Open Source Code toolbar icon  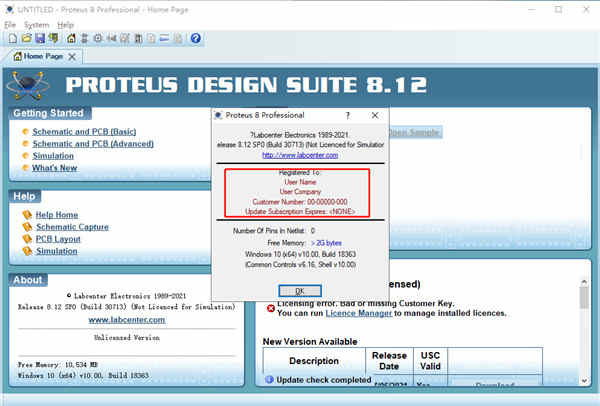click(165, 38)
